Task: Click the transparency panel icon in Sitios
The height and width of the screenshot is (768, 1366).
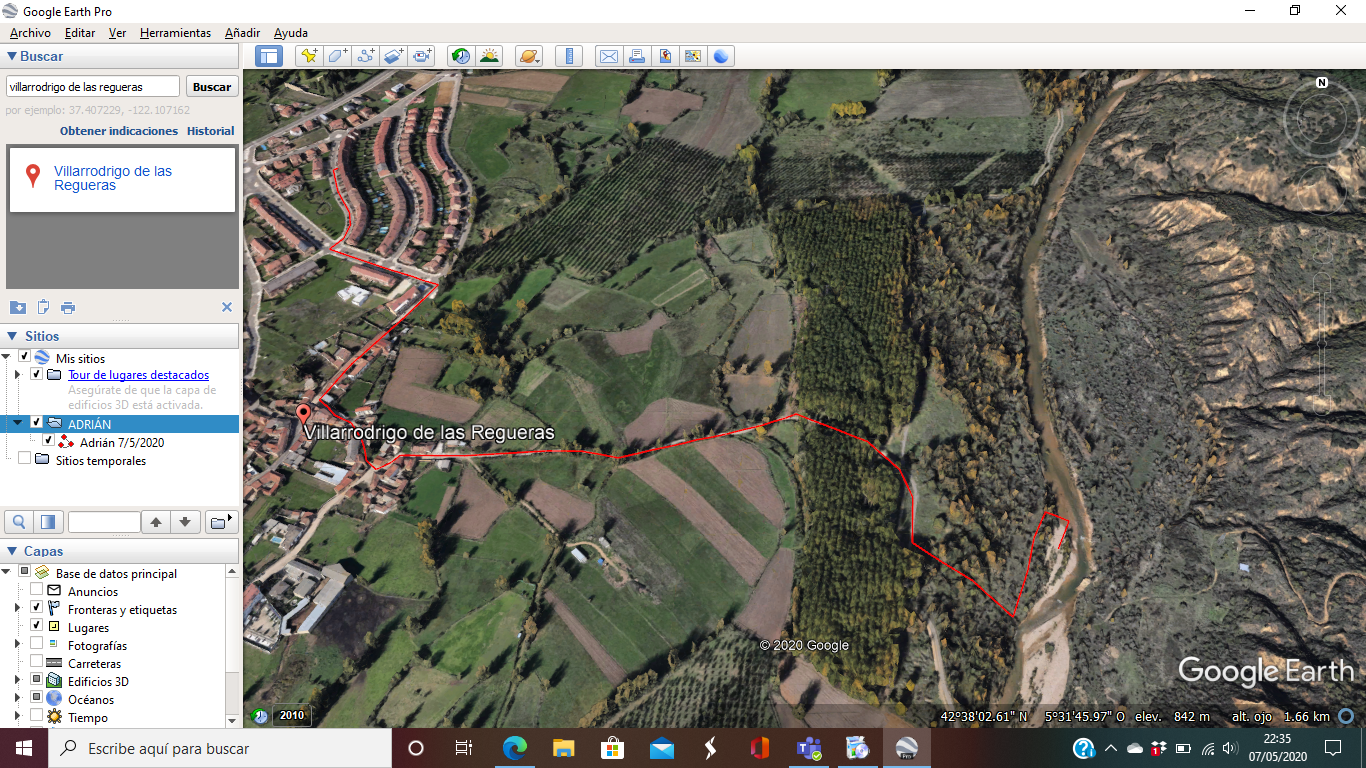Action: point(47,521)
